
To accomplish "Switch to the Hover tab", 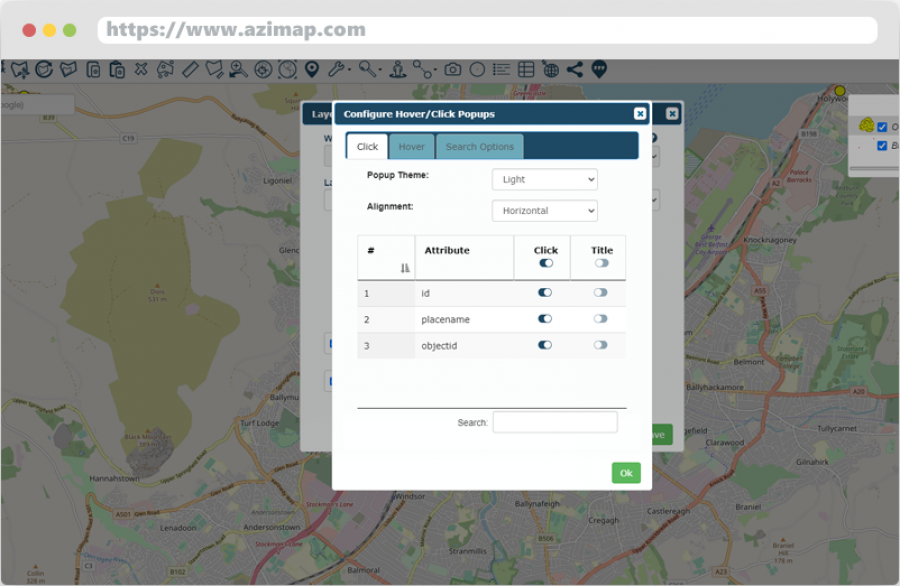I will [412, 147].
